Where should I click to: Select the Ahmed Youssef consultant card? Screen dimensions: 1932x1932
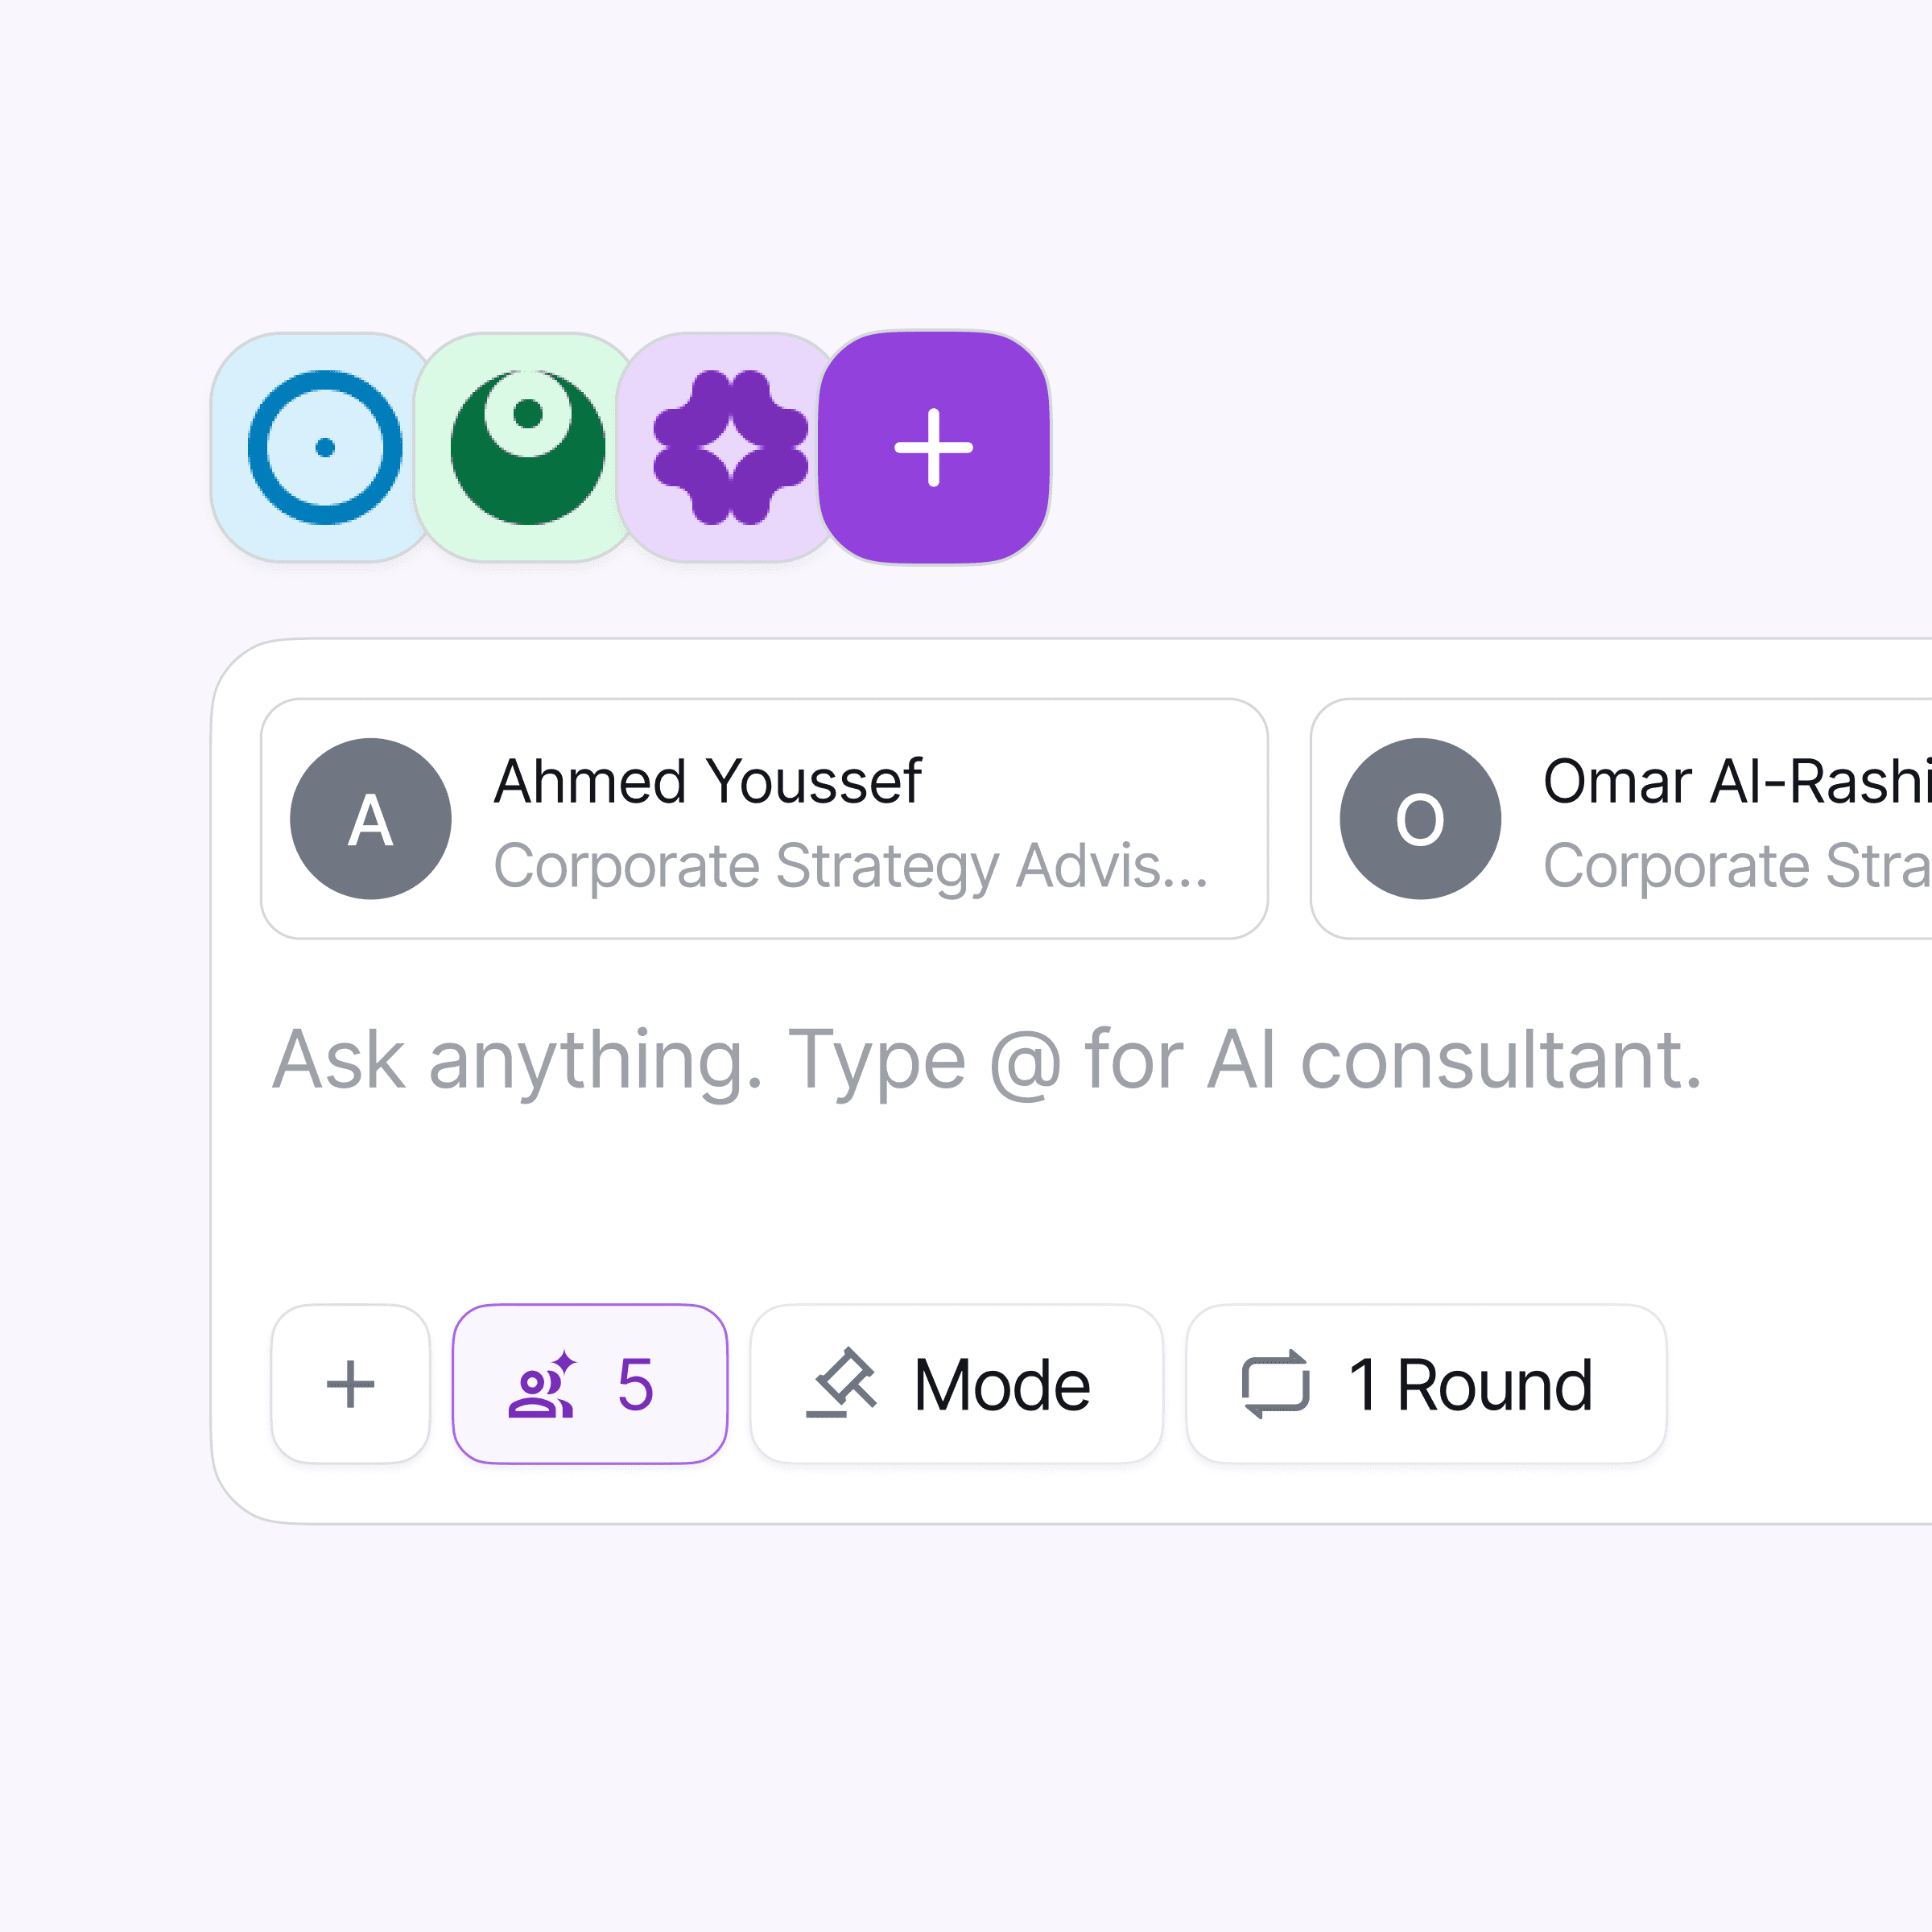pos(764,819)
